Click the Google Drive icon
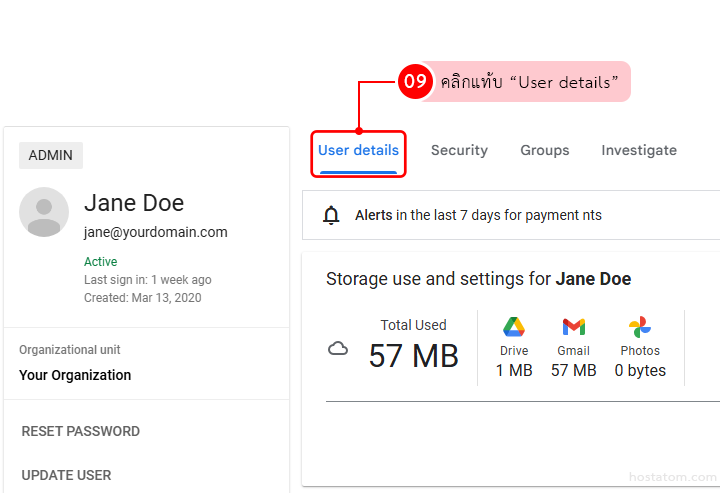720x493 pixels. pos(514,327)
